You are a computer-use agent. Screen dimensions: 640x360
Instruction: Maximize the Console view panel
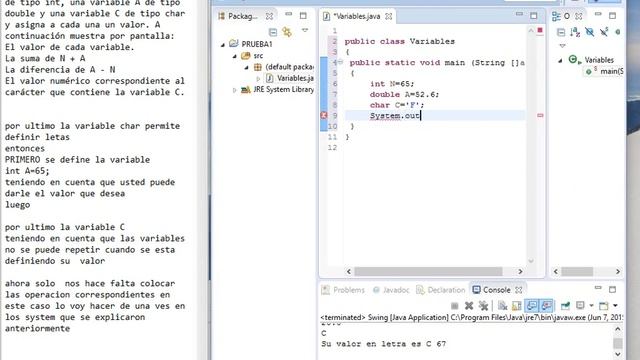point(612,289)
